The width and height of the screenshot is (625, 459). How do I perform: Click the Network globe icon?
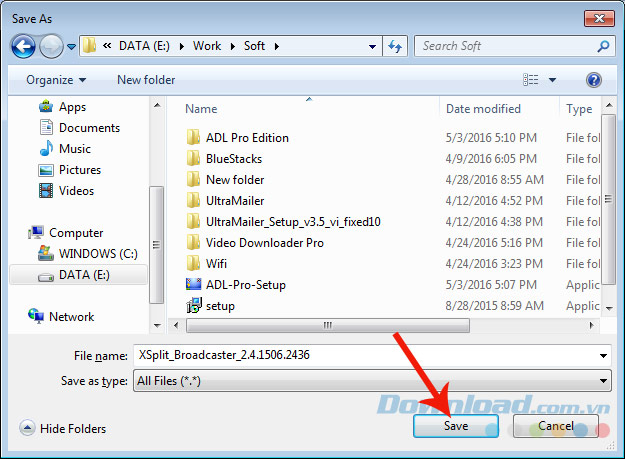tap(36, 316)
